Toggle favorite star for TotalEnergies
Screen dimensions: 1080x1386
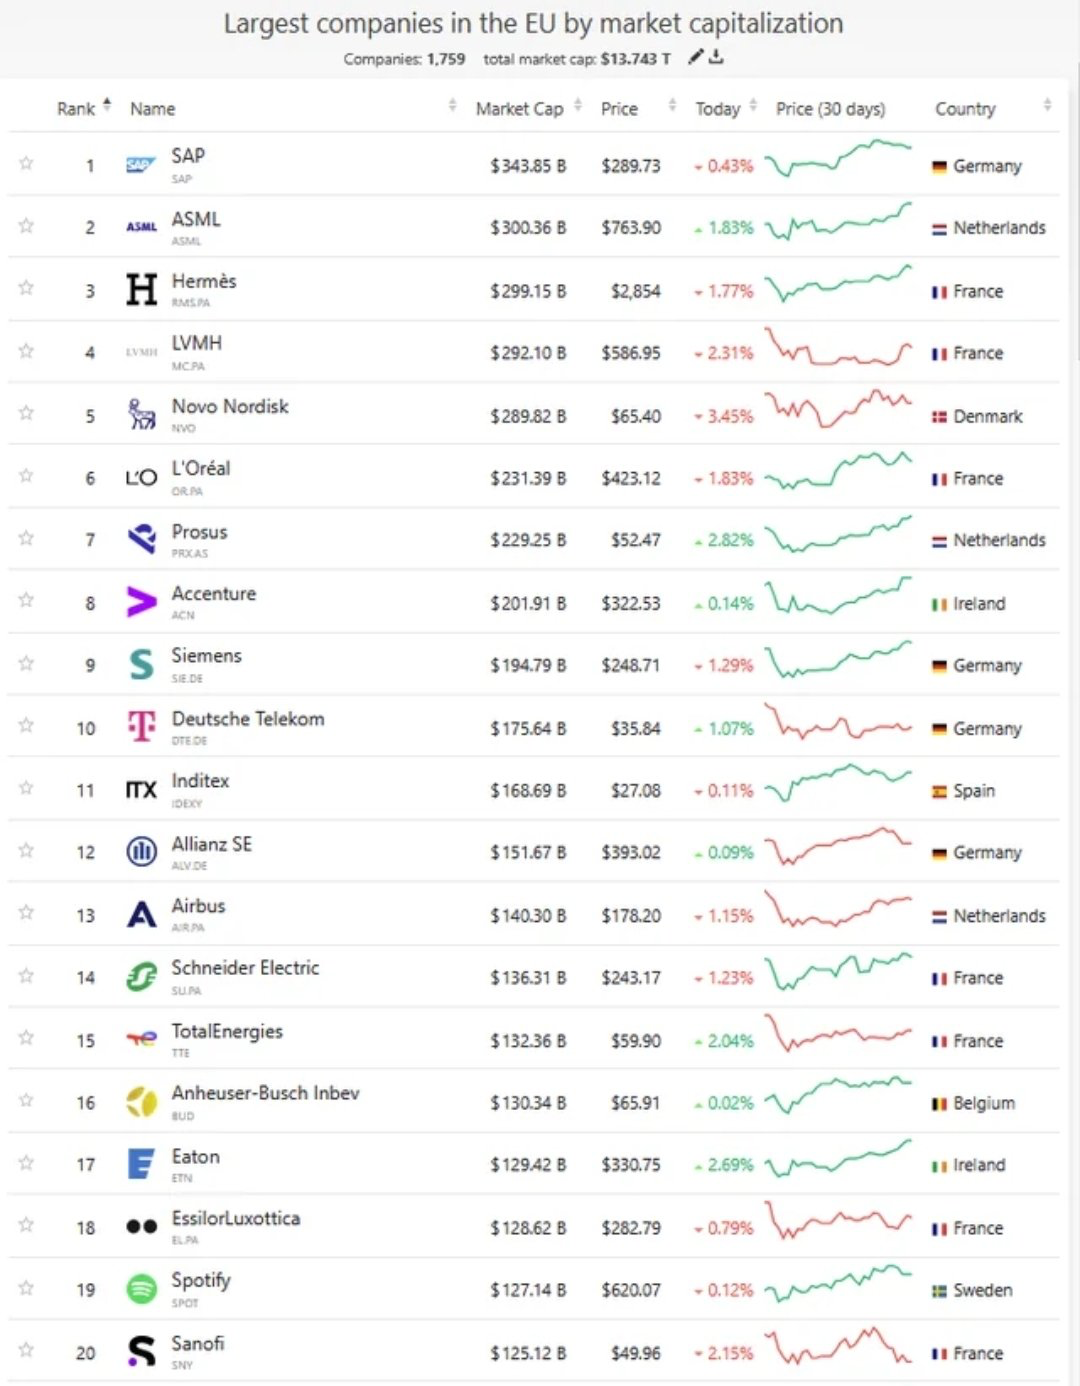26,1037
